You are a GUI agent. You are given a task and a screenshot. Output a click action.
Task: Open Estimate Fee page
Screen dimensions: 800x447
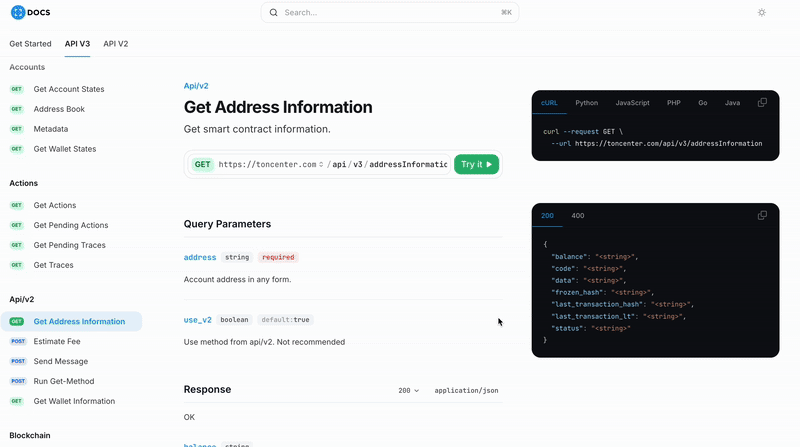57,341
